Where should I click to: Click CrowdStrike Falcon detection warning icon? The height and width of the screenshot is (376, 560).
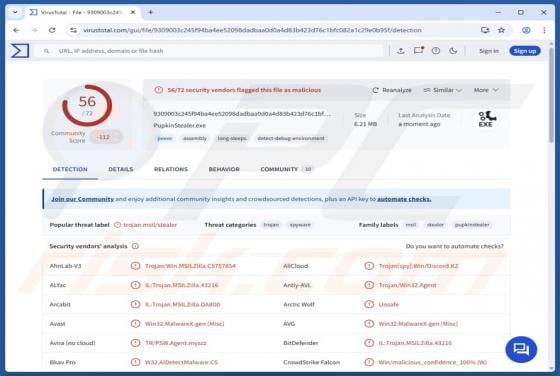coord(369,362)
